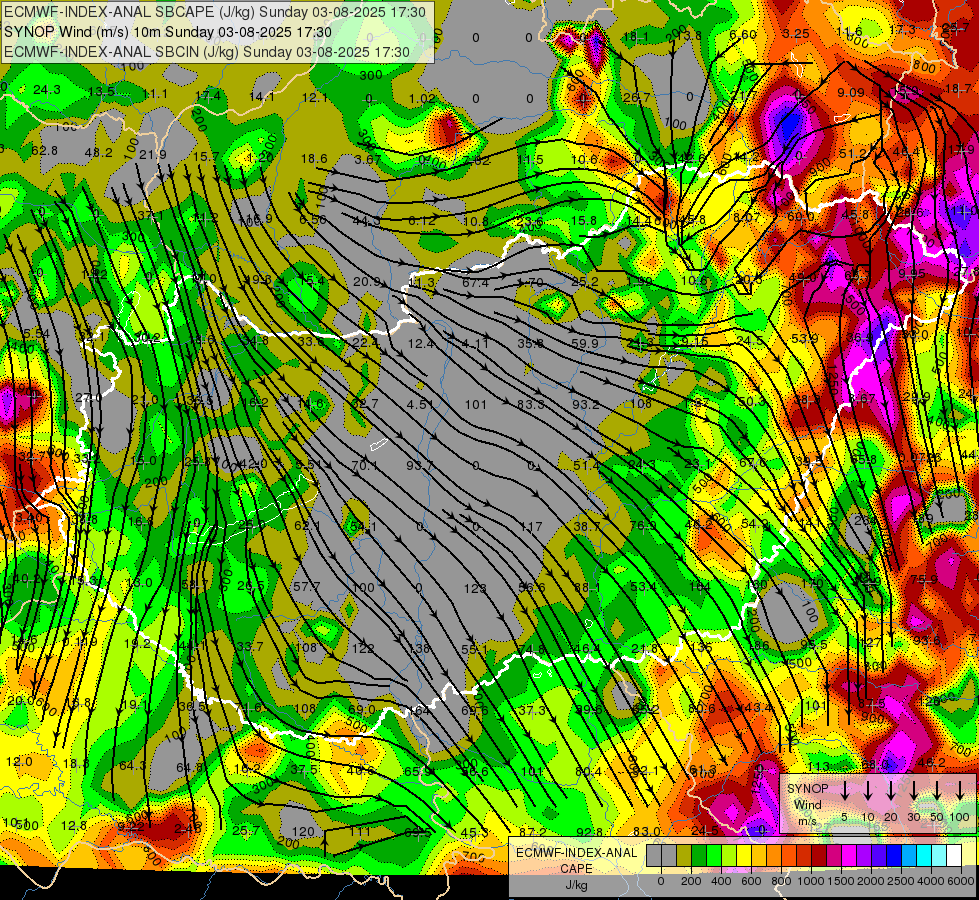The height and width of the screenshot is (900, 979).
Task: Click the 59.9 value on the map
Action: click(585, 343)
